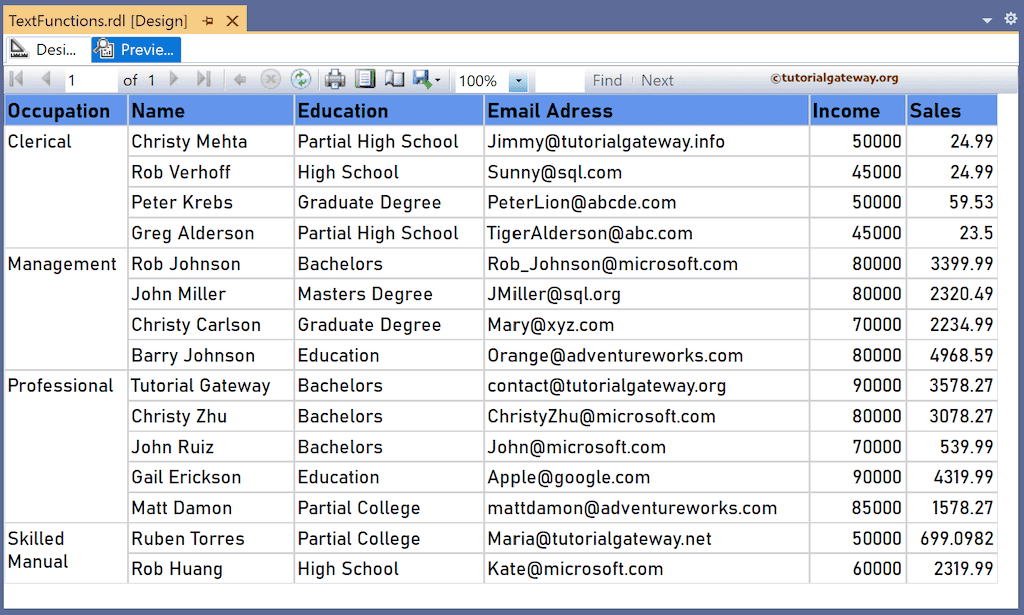Refresh the report preview
1024x615 pixels.
[300, 78]
